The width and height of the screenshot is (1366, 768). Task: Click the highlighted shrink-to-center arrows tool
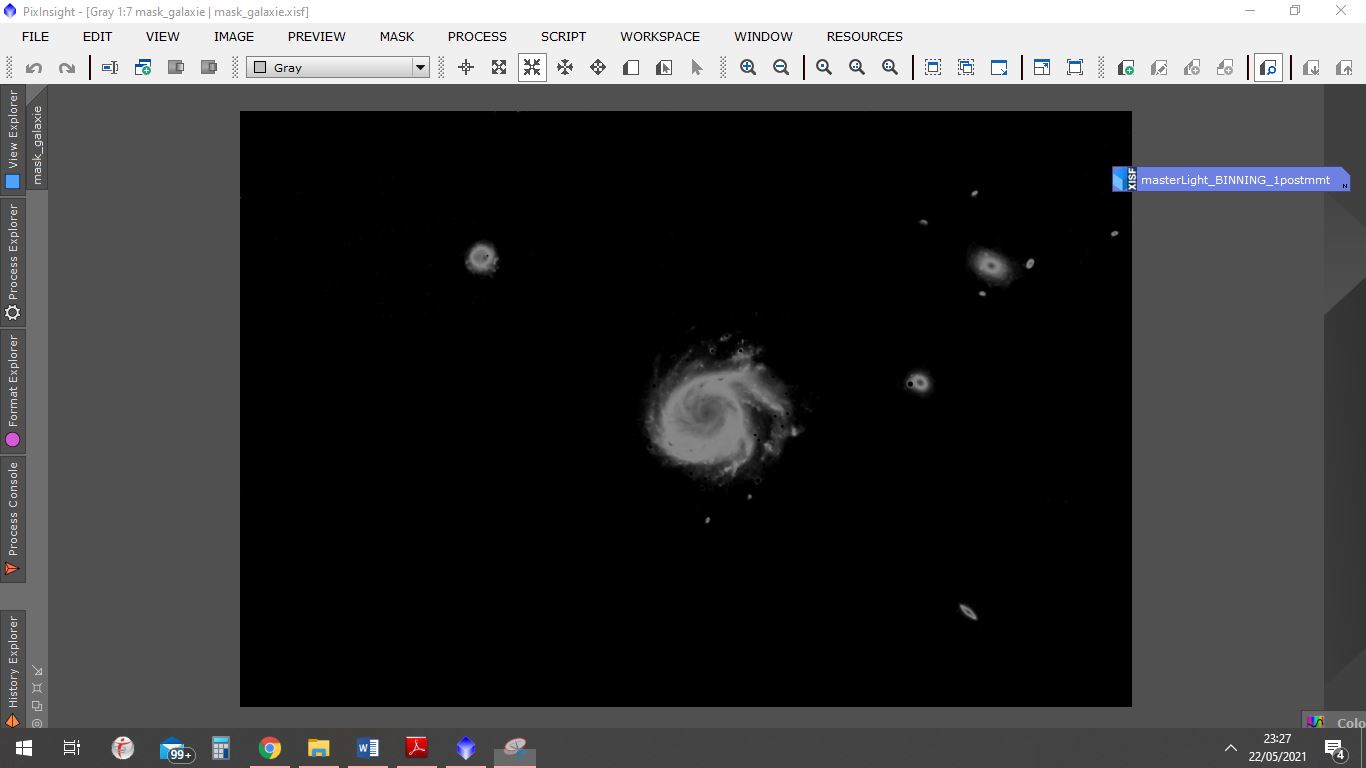click(x=532, y=68)
